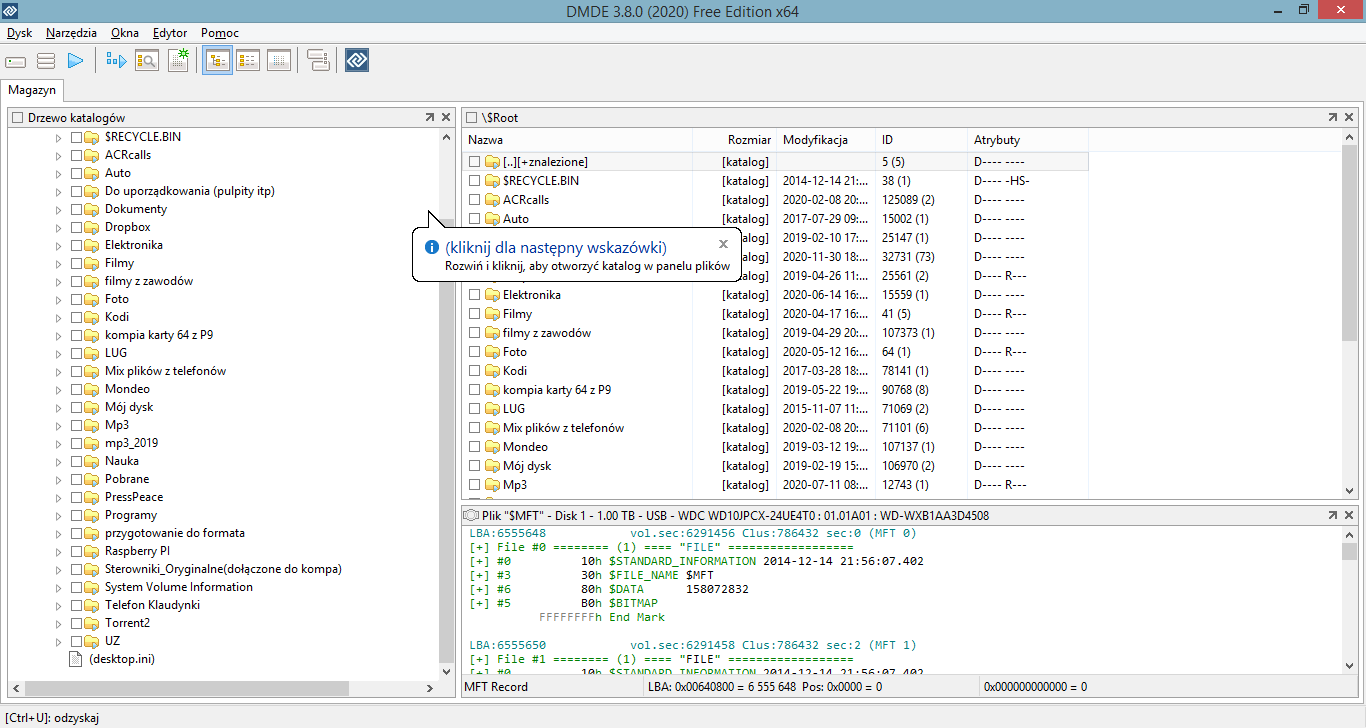Check the Dokumenty checkbox in directory tree
Viewport: 1366px width, 728px height.
76,209
